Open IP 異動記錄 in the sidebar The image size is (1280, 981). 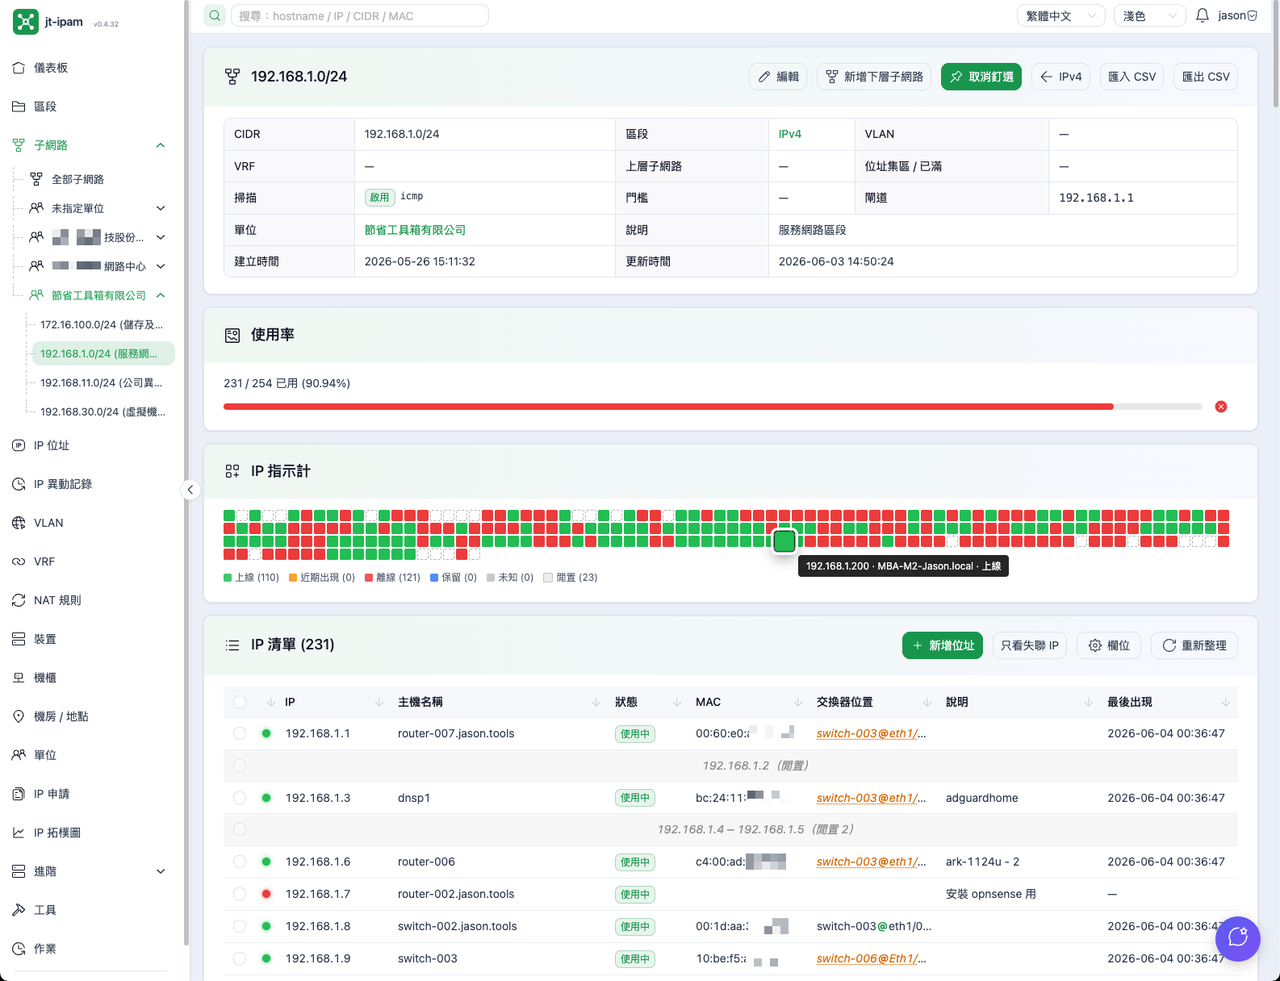click(63, 484)
